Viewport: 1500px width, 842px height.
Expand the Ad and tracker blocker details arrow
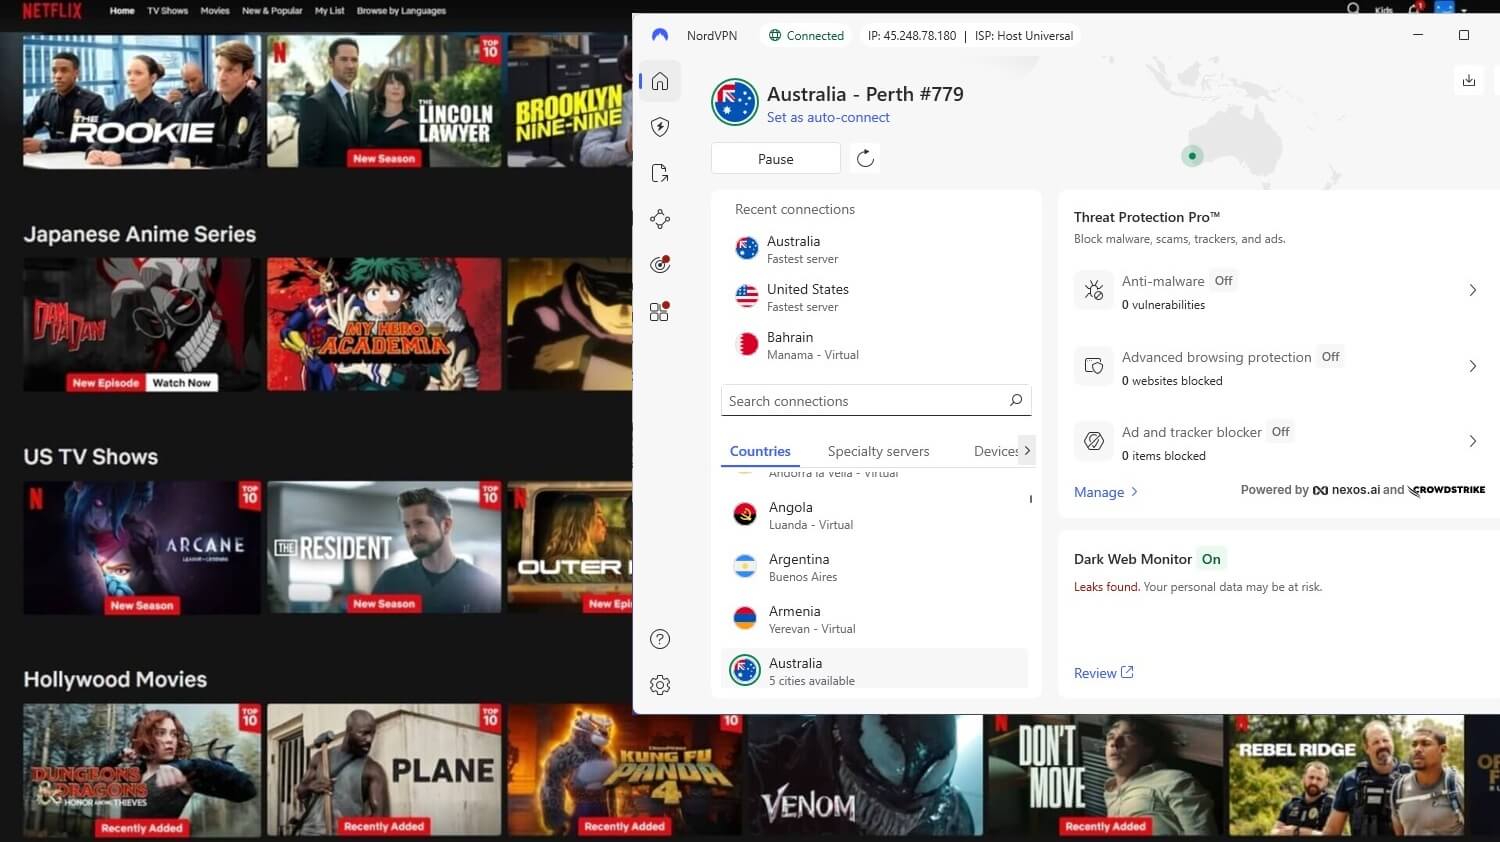pos(1473,440)
